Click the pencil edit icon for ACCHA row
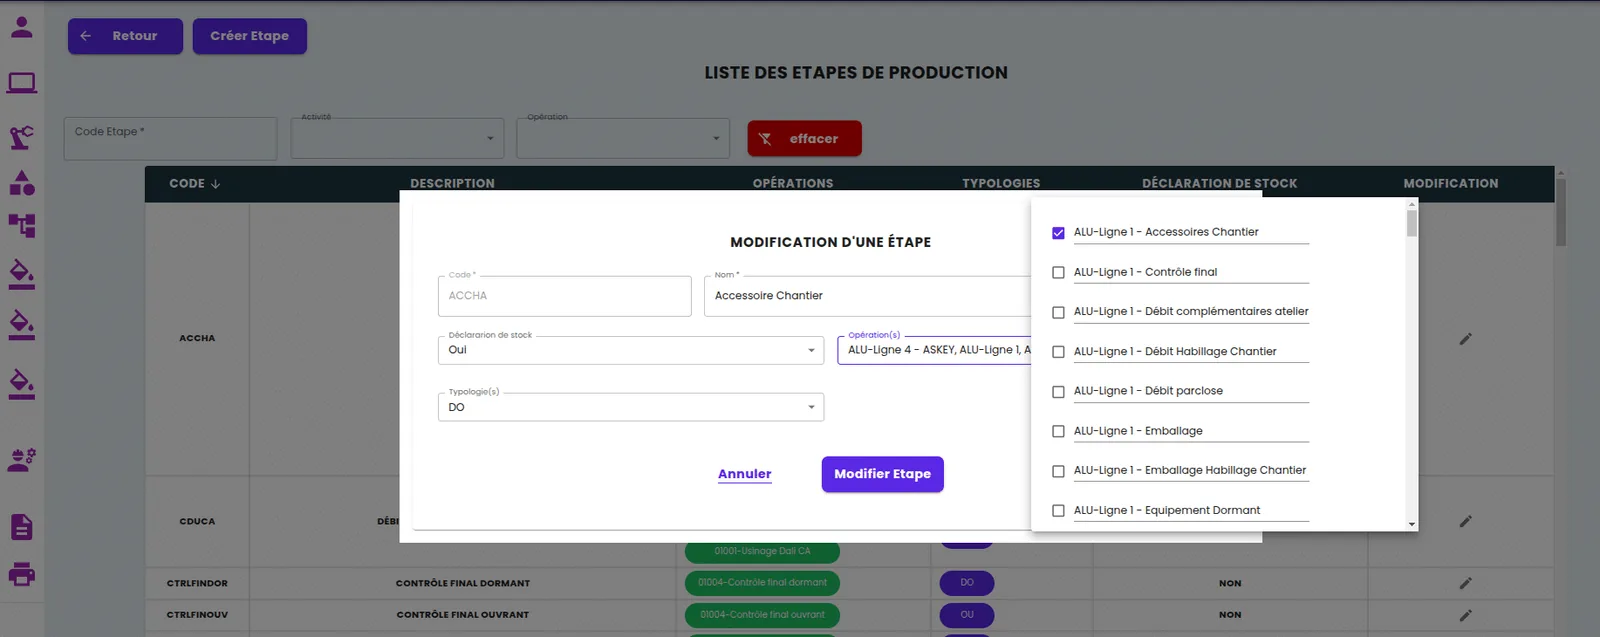 [x=1465, y=339]
